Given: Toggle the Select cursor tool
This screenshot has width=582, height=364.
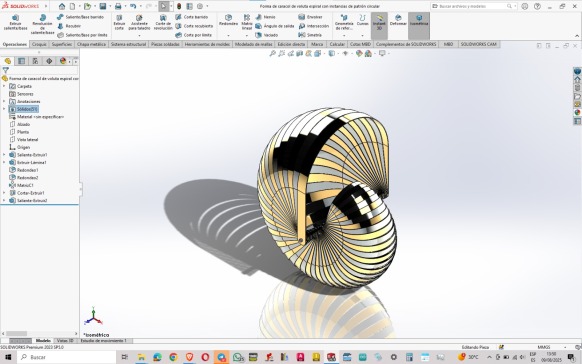Looking at the screenshot, I should coord(163,6).
